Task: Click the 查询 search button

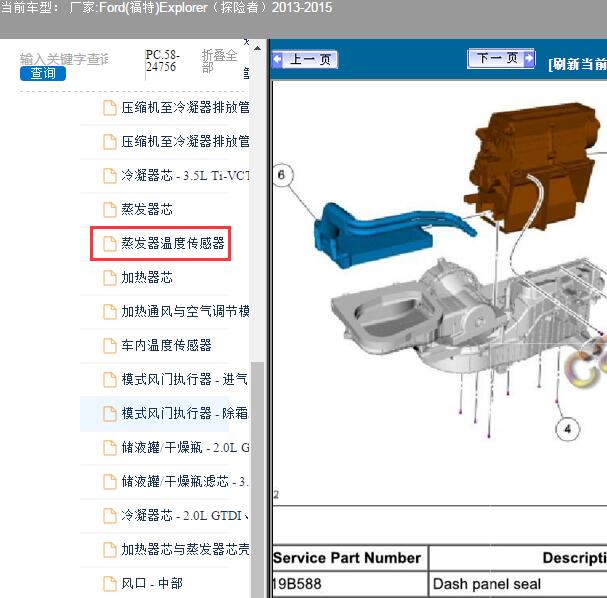Action: 43,73
